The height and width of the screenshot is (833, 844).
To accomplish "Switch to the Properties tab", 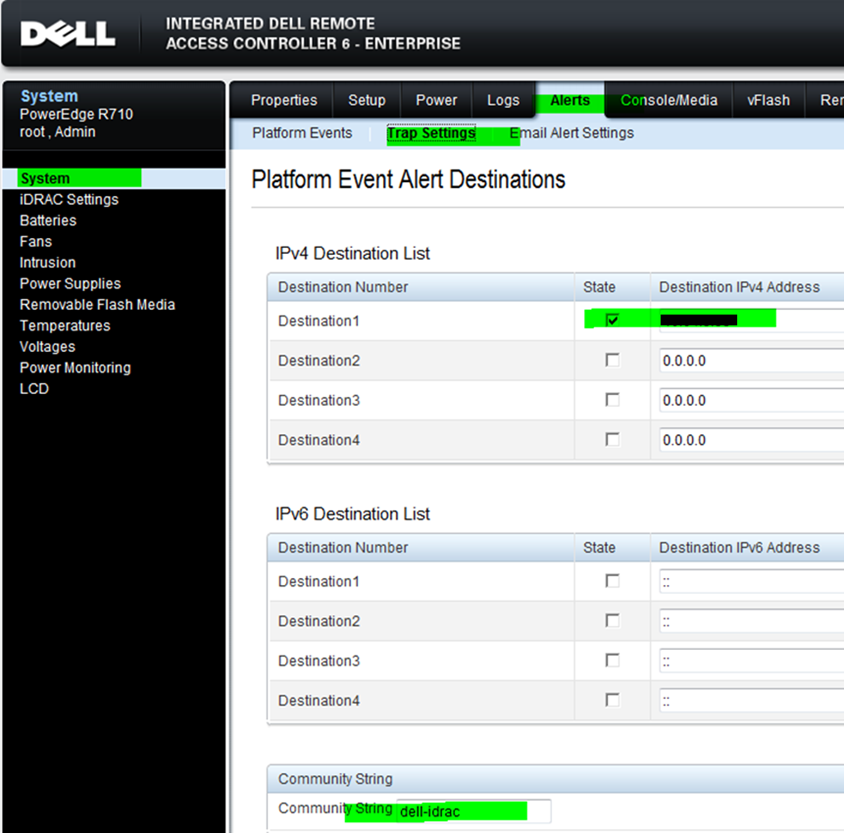I will point(283,100).
